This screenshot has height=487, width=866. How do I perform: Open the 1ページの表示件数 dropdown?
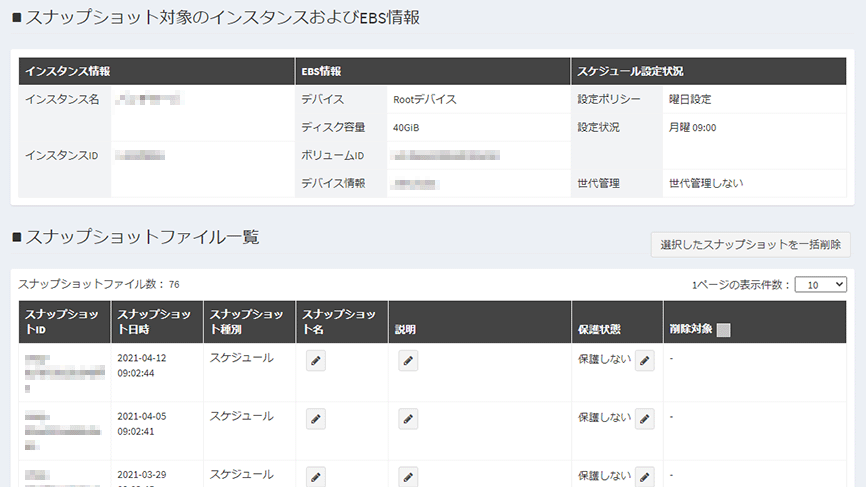tap(820, 285)
